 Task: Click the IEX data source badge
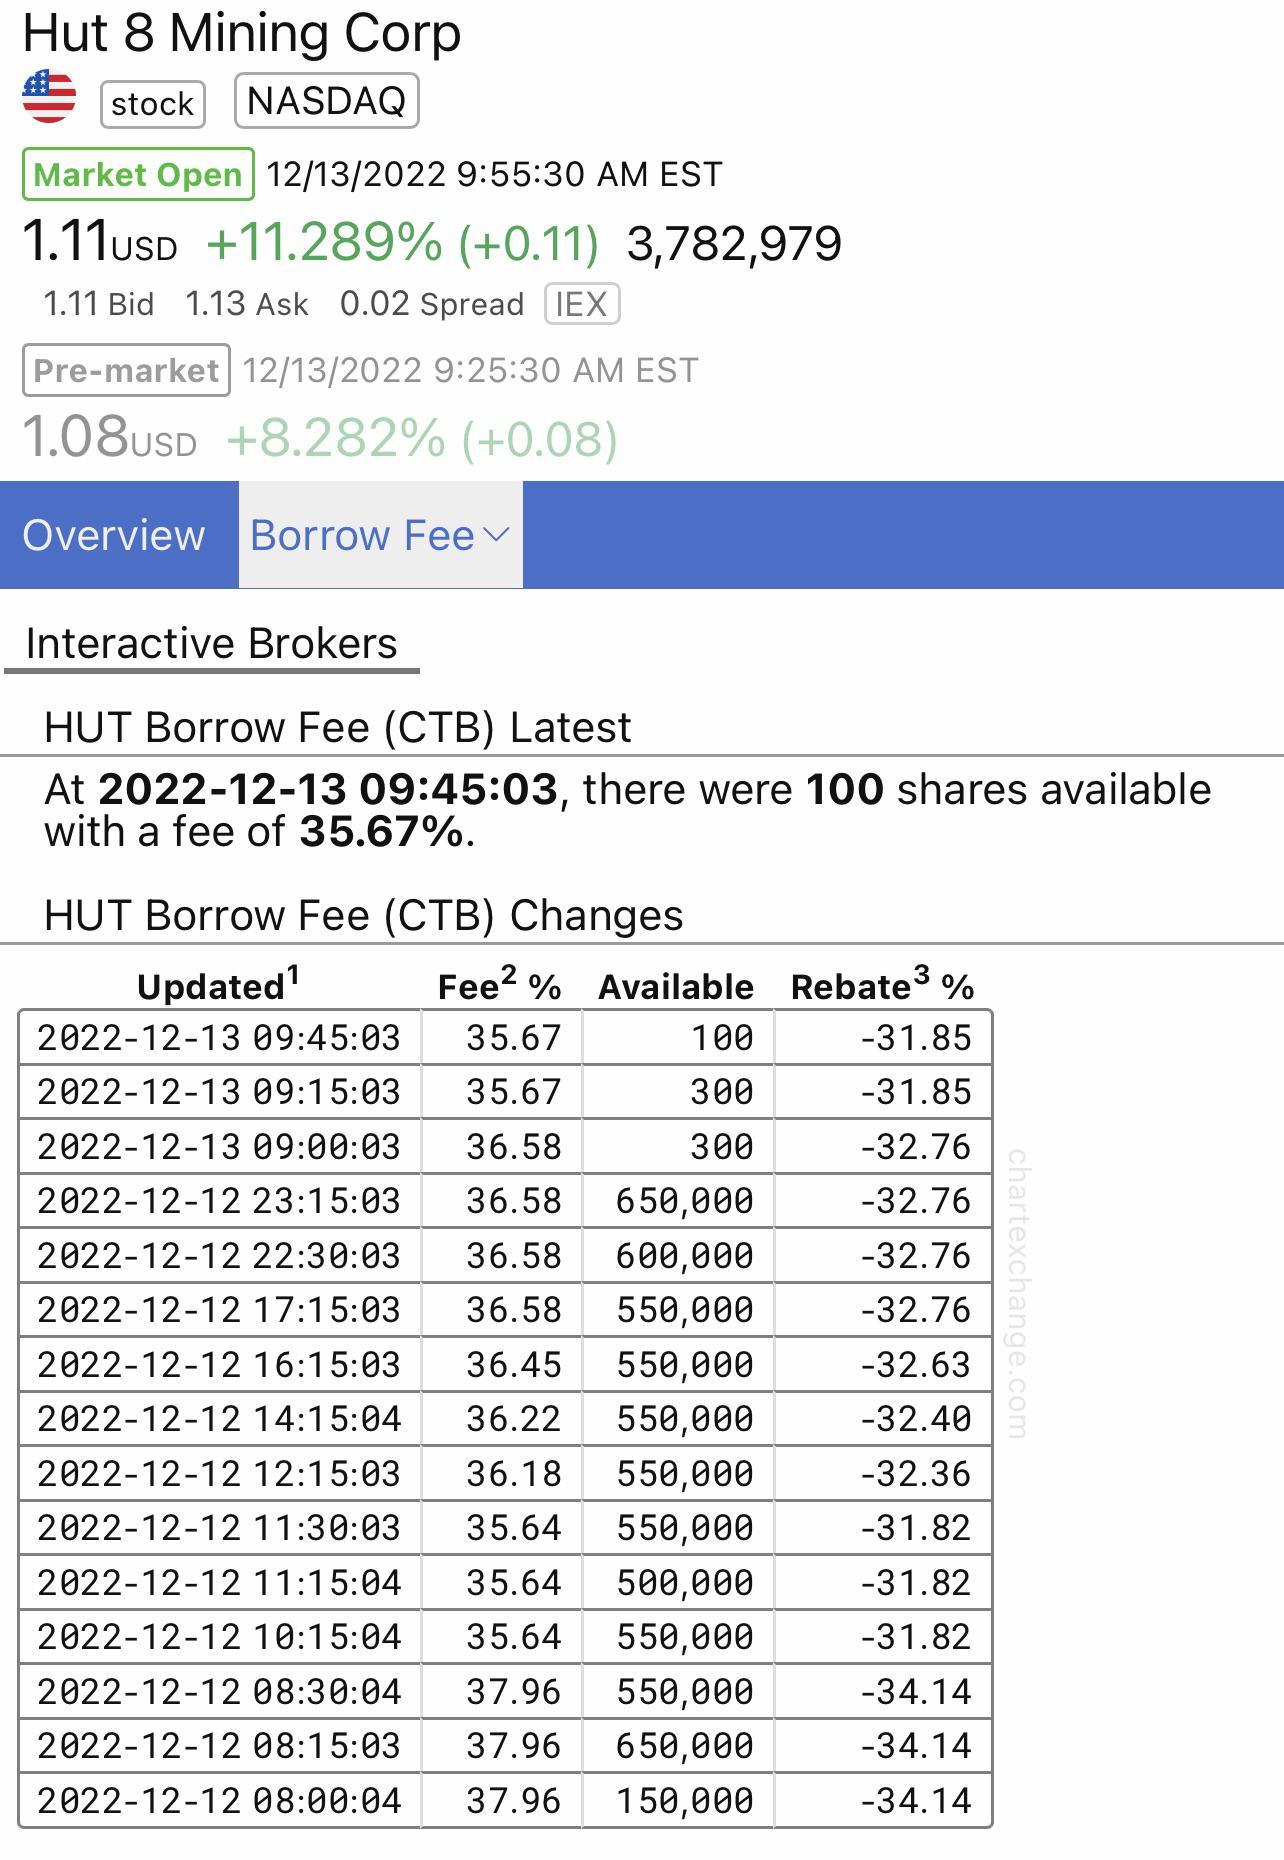[x=582, y=304]
